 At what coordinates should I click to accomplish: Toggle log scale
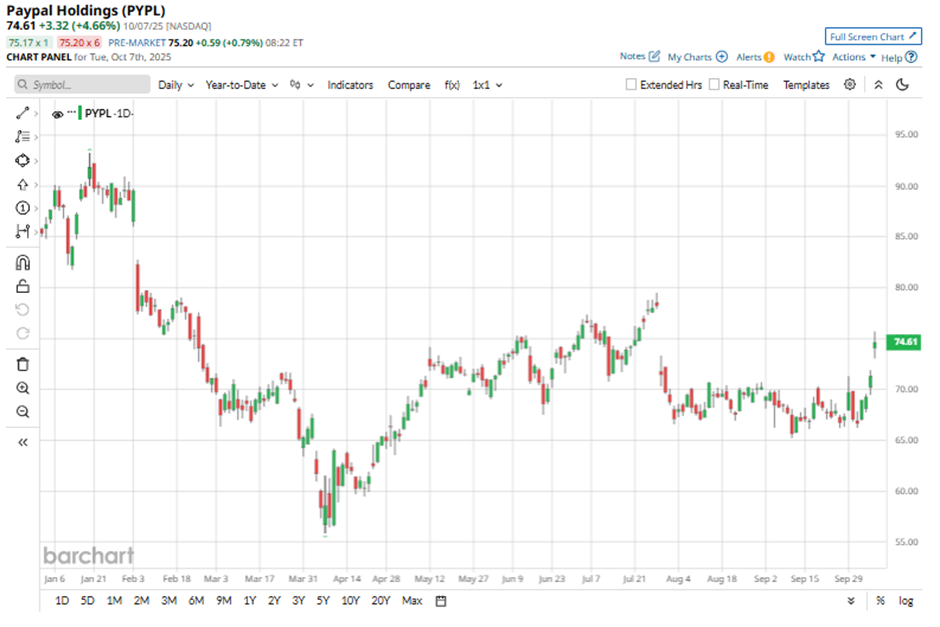coord(906,601)
